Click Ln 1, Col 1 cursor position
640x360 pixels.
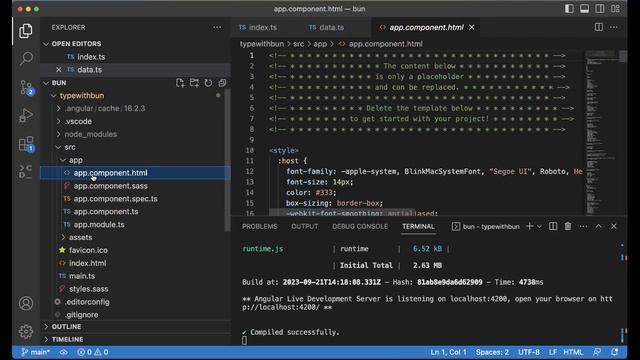448,352
